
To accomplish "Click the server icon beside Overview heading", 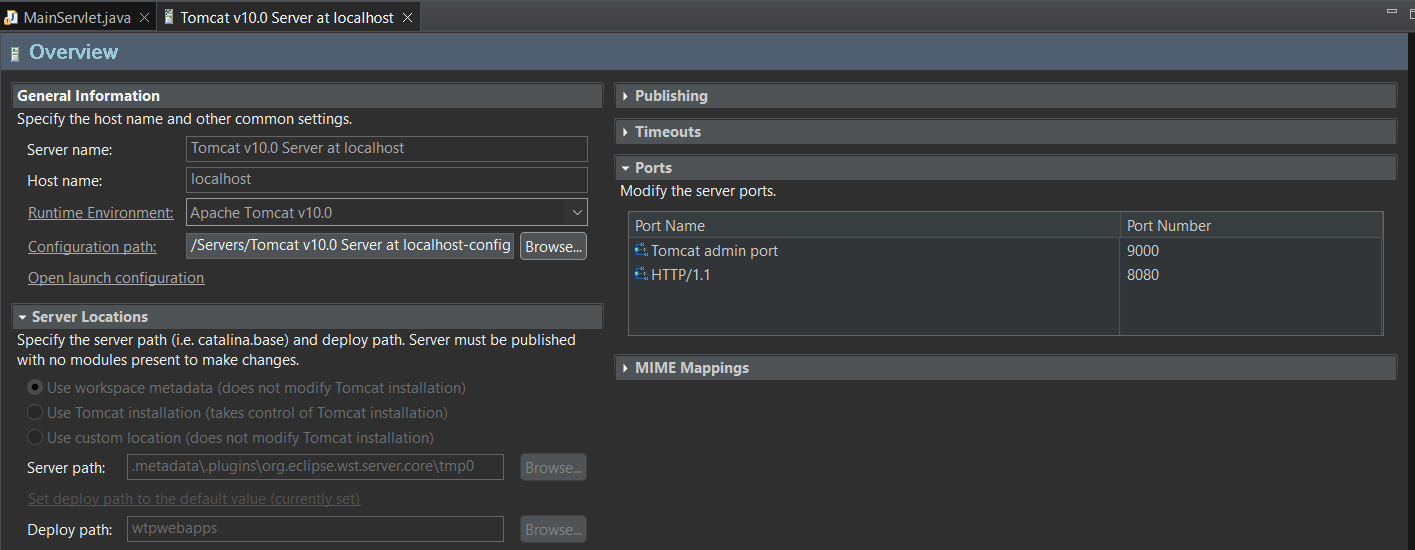I will click(15, 54).
